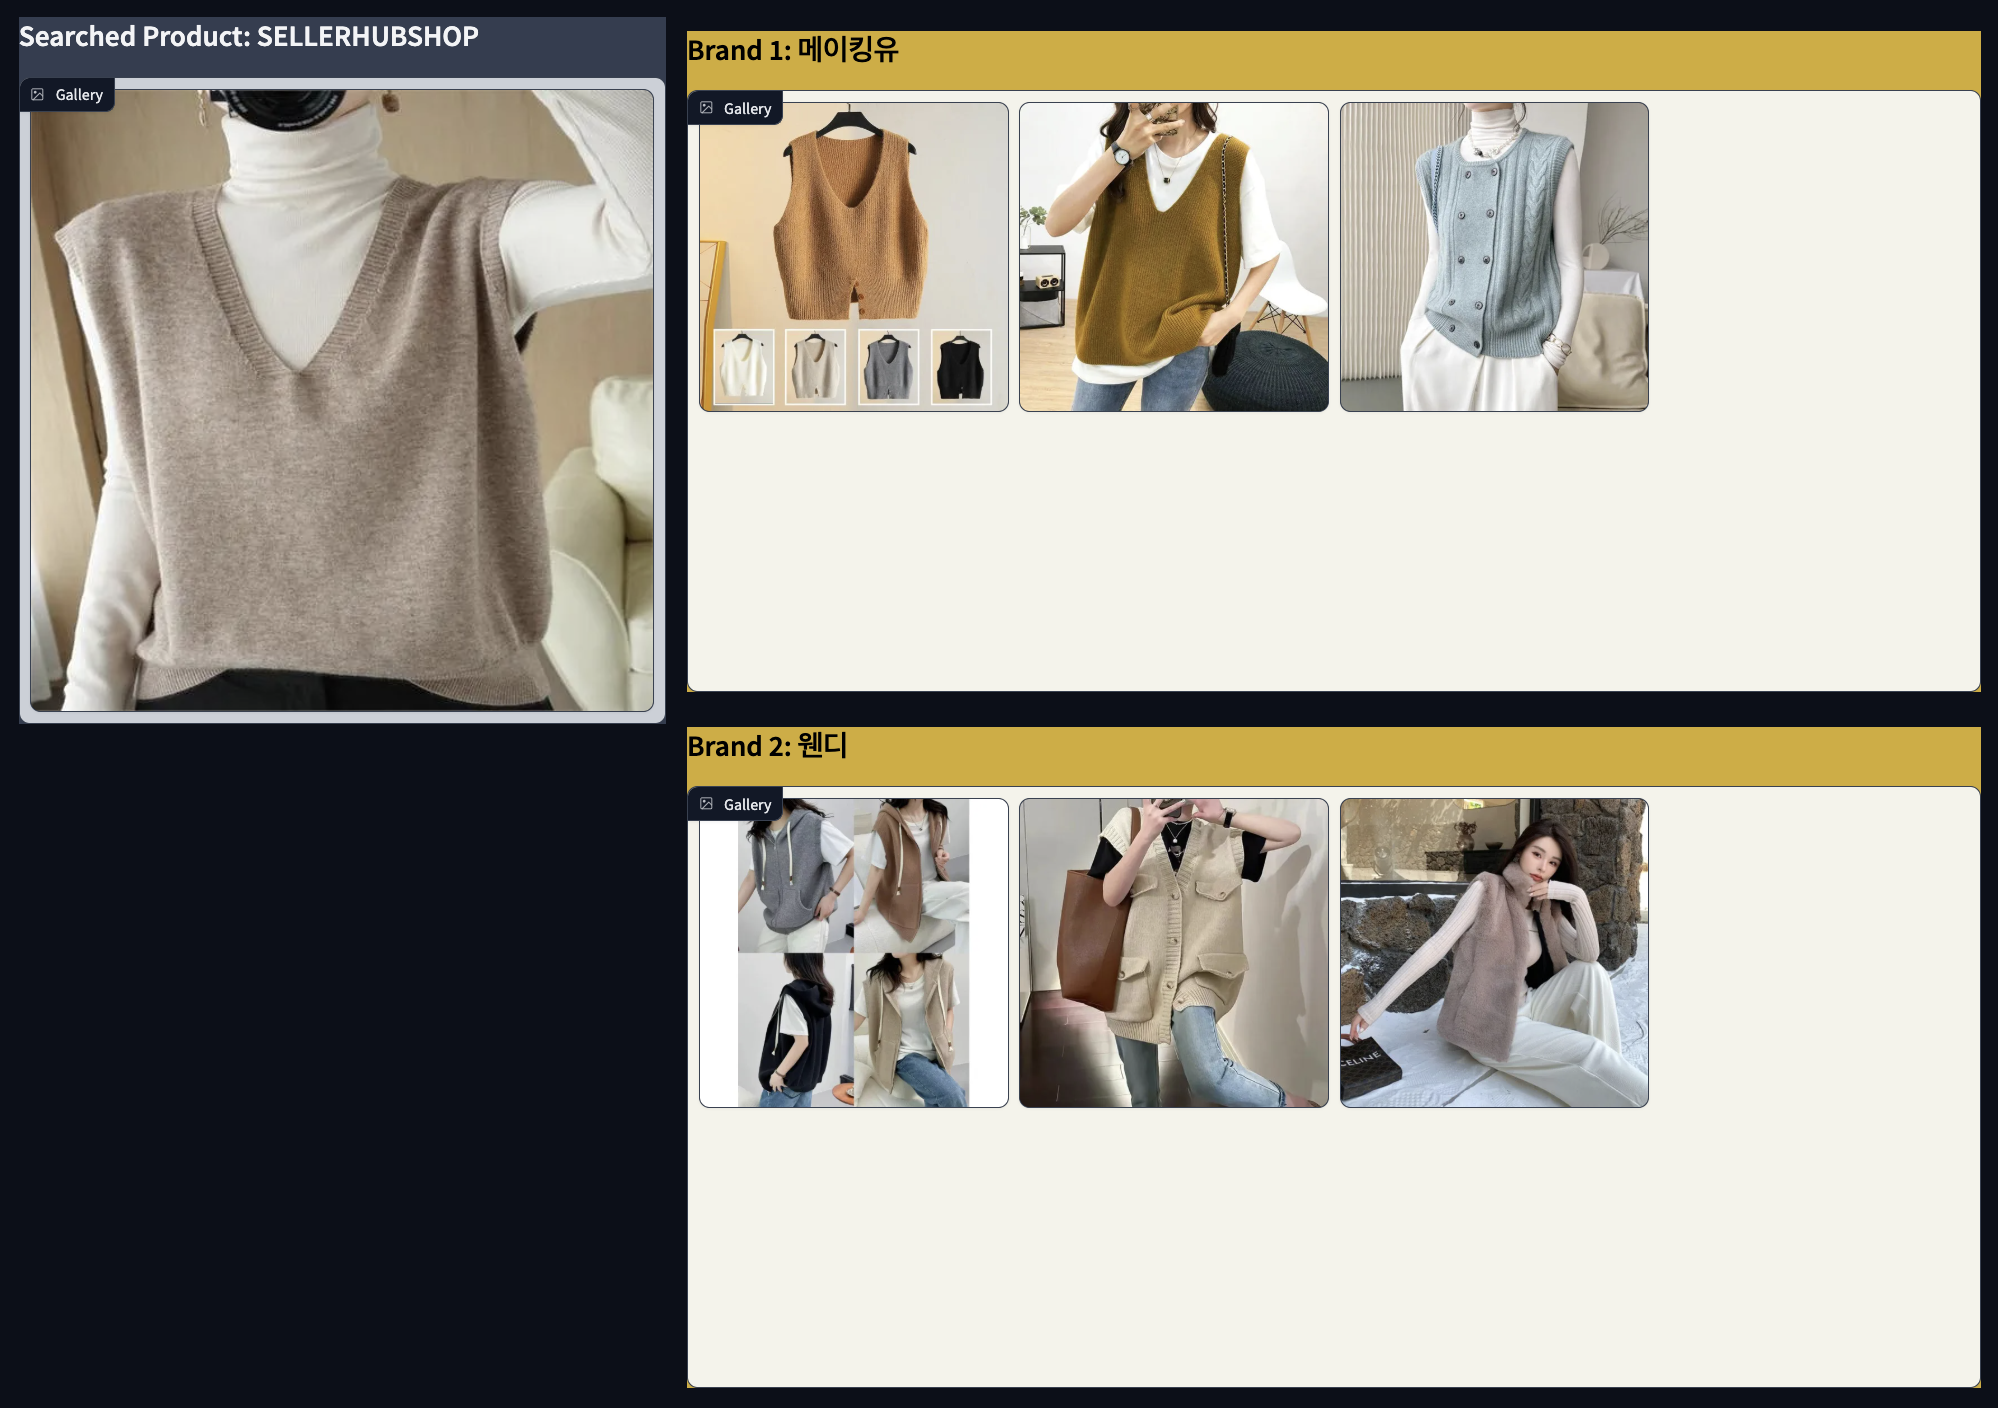1998x1408 pixels.
Task: Select the beige pocket cardigan vest thumbnail
Action: [x=1173, y=952]
